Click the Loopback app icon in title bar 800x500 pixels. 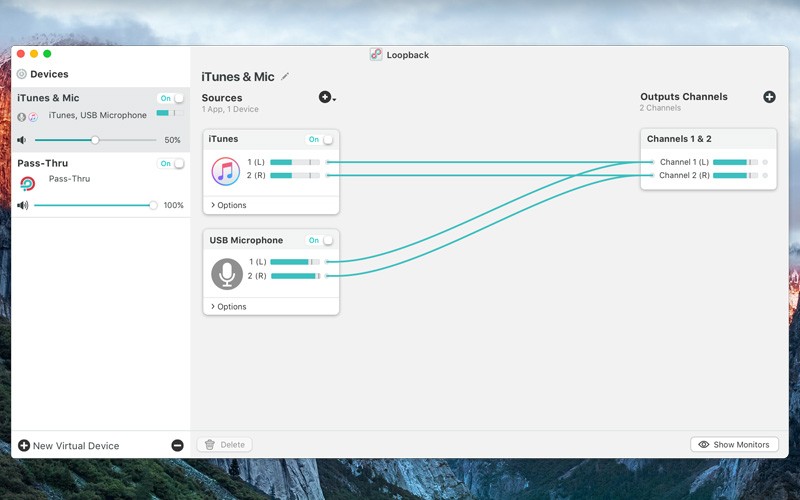(376, 55)
